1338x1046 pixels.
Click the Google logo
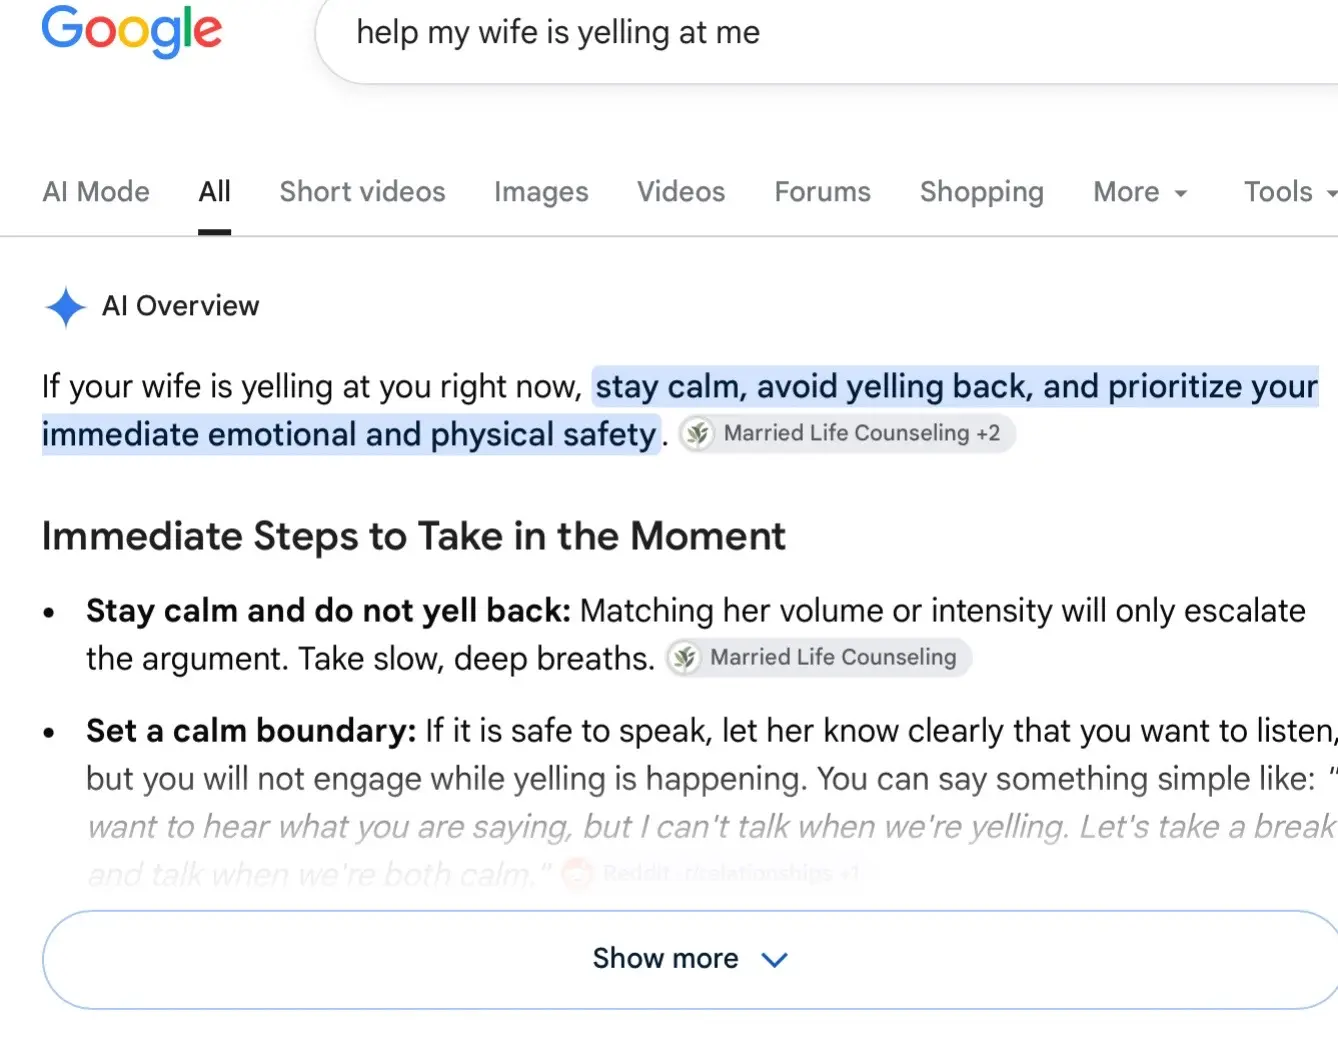click(131, 31)
